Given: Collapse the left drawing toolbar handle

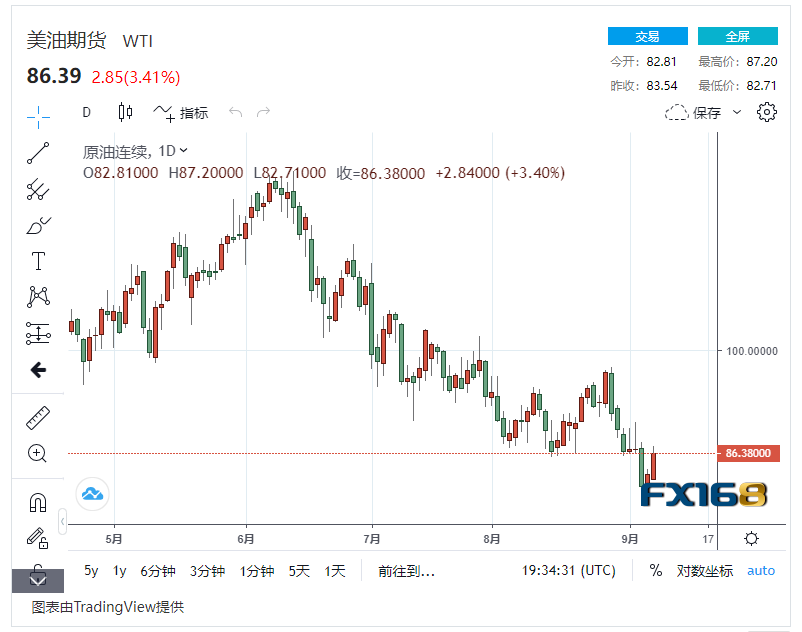Looking at the screenshot, I should [x=62, y=522].
